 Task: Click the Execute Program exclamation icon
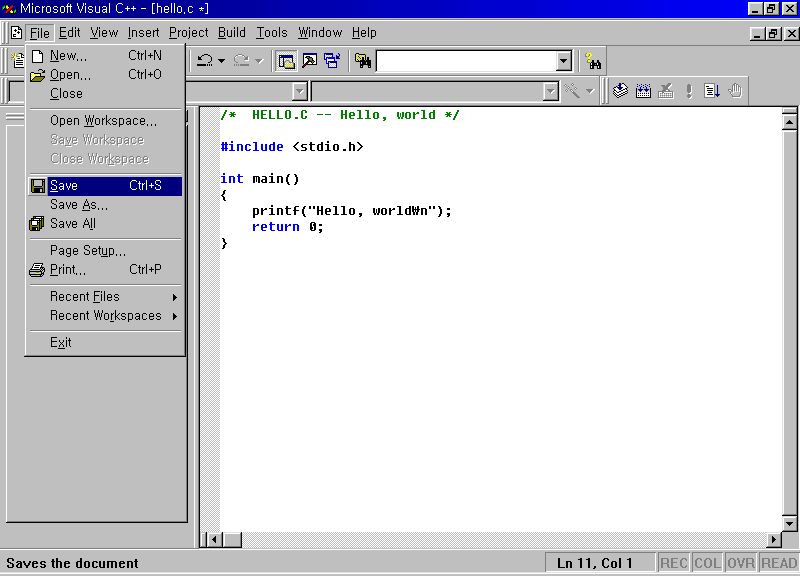[689, 91]
